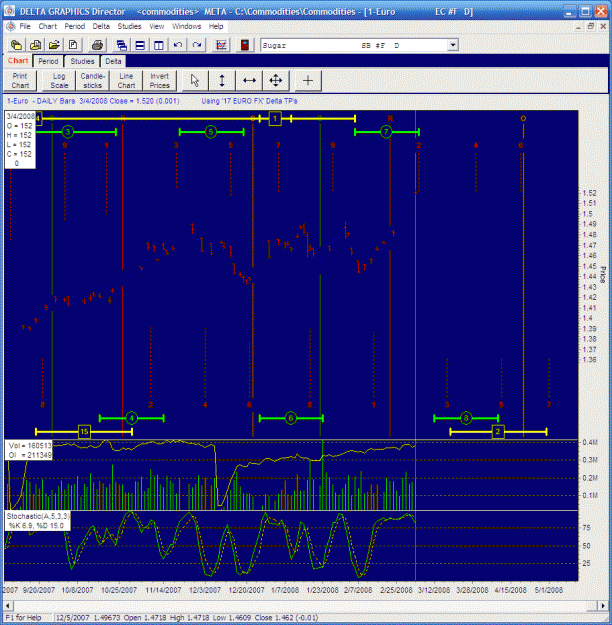Switch to the Period tab
Screen dimensions: 612x625
point(48,61)
